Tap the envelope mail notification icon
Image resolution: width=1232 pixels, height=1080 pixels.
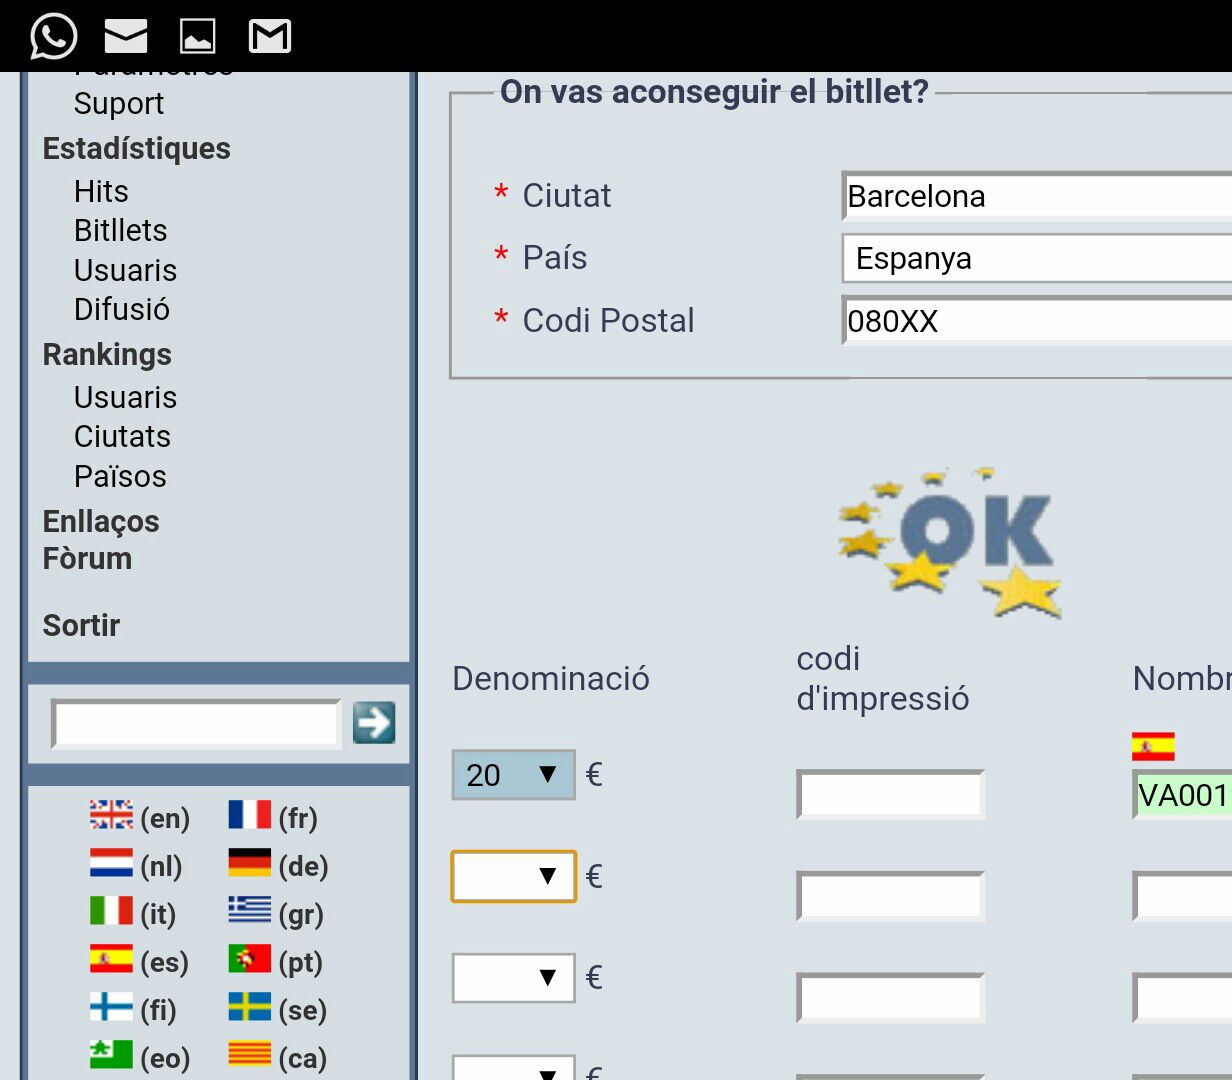tap(126, 37)
